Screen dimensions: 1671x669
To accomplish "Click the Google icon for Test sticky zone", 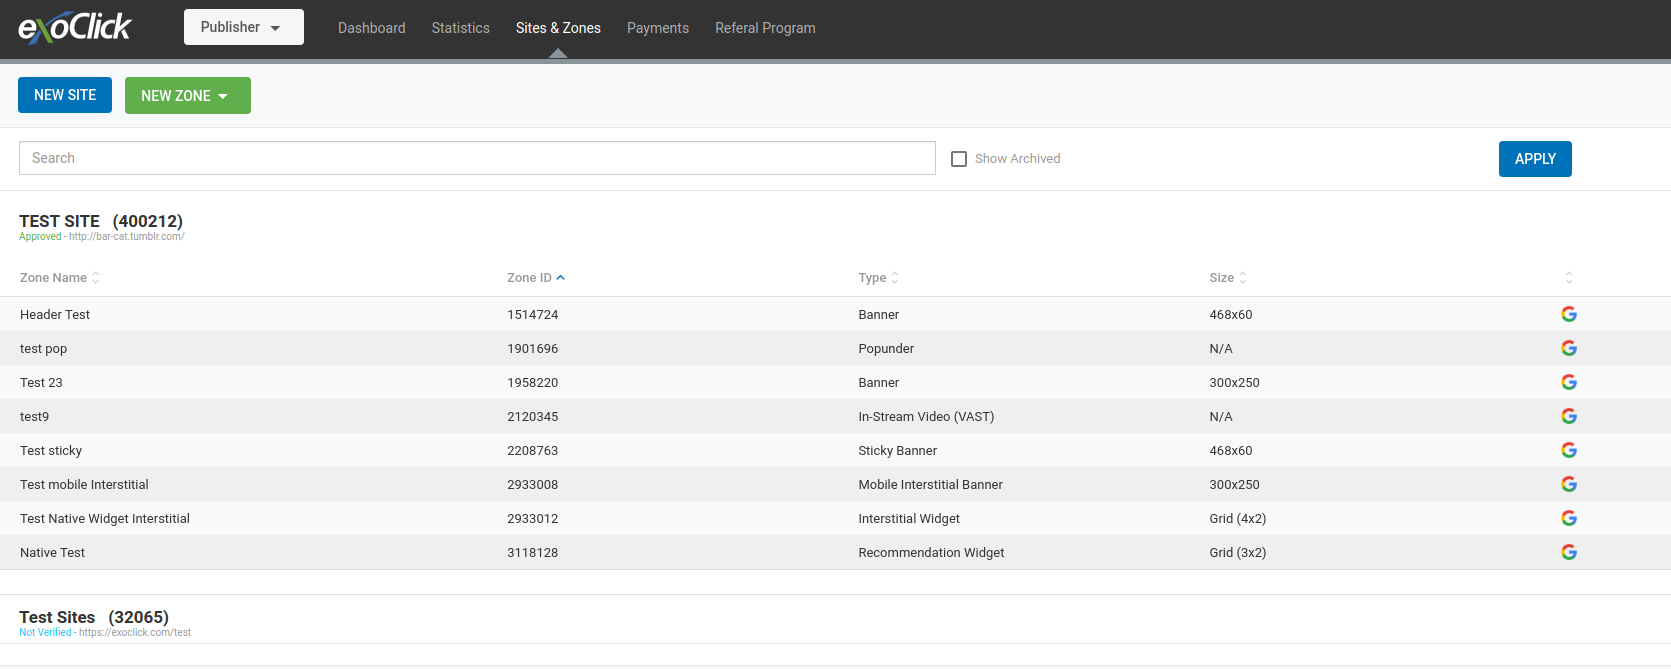I will (x=1568, y=450).
